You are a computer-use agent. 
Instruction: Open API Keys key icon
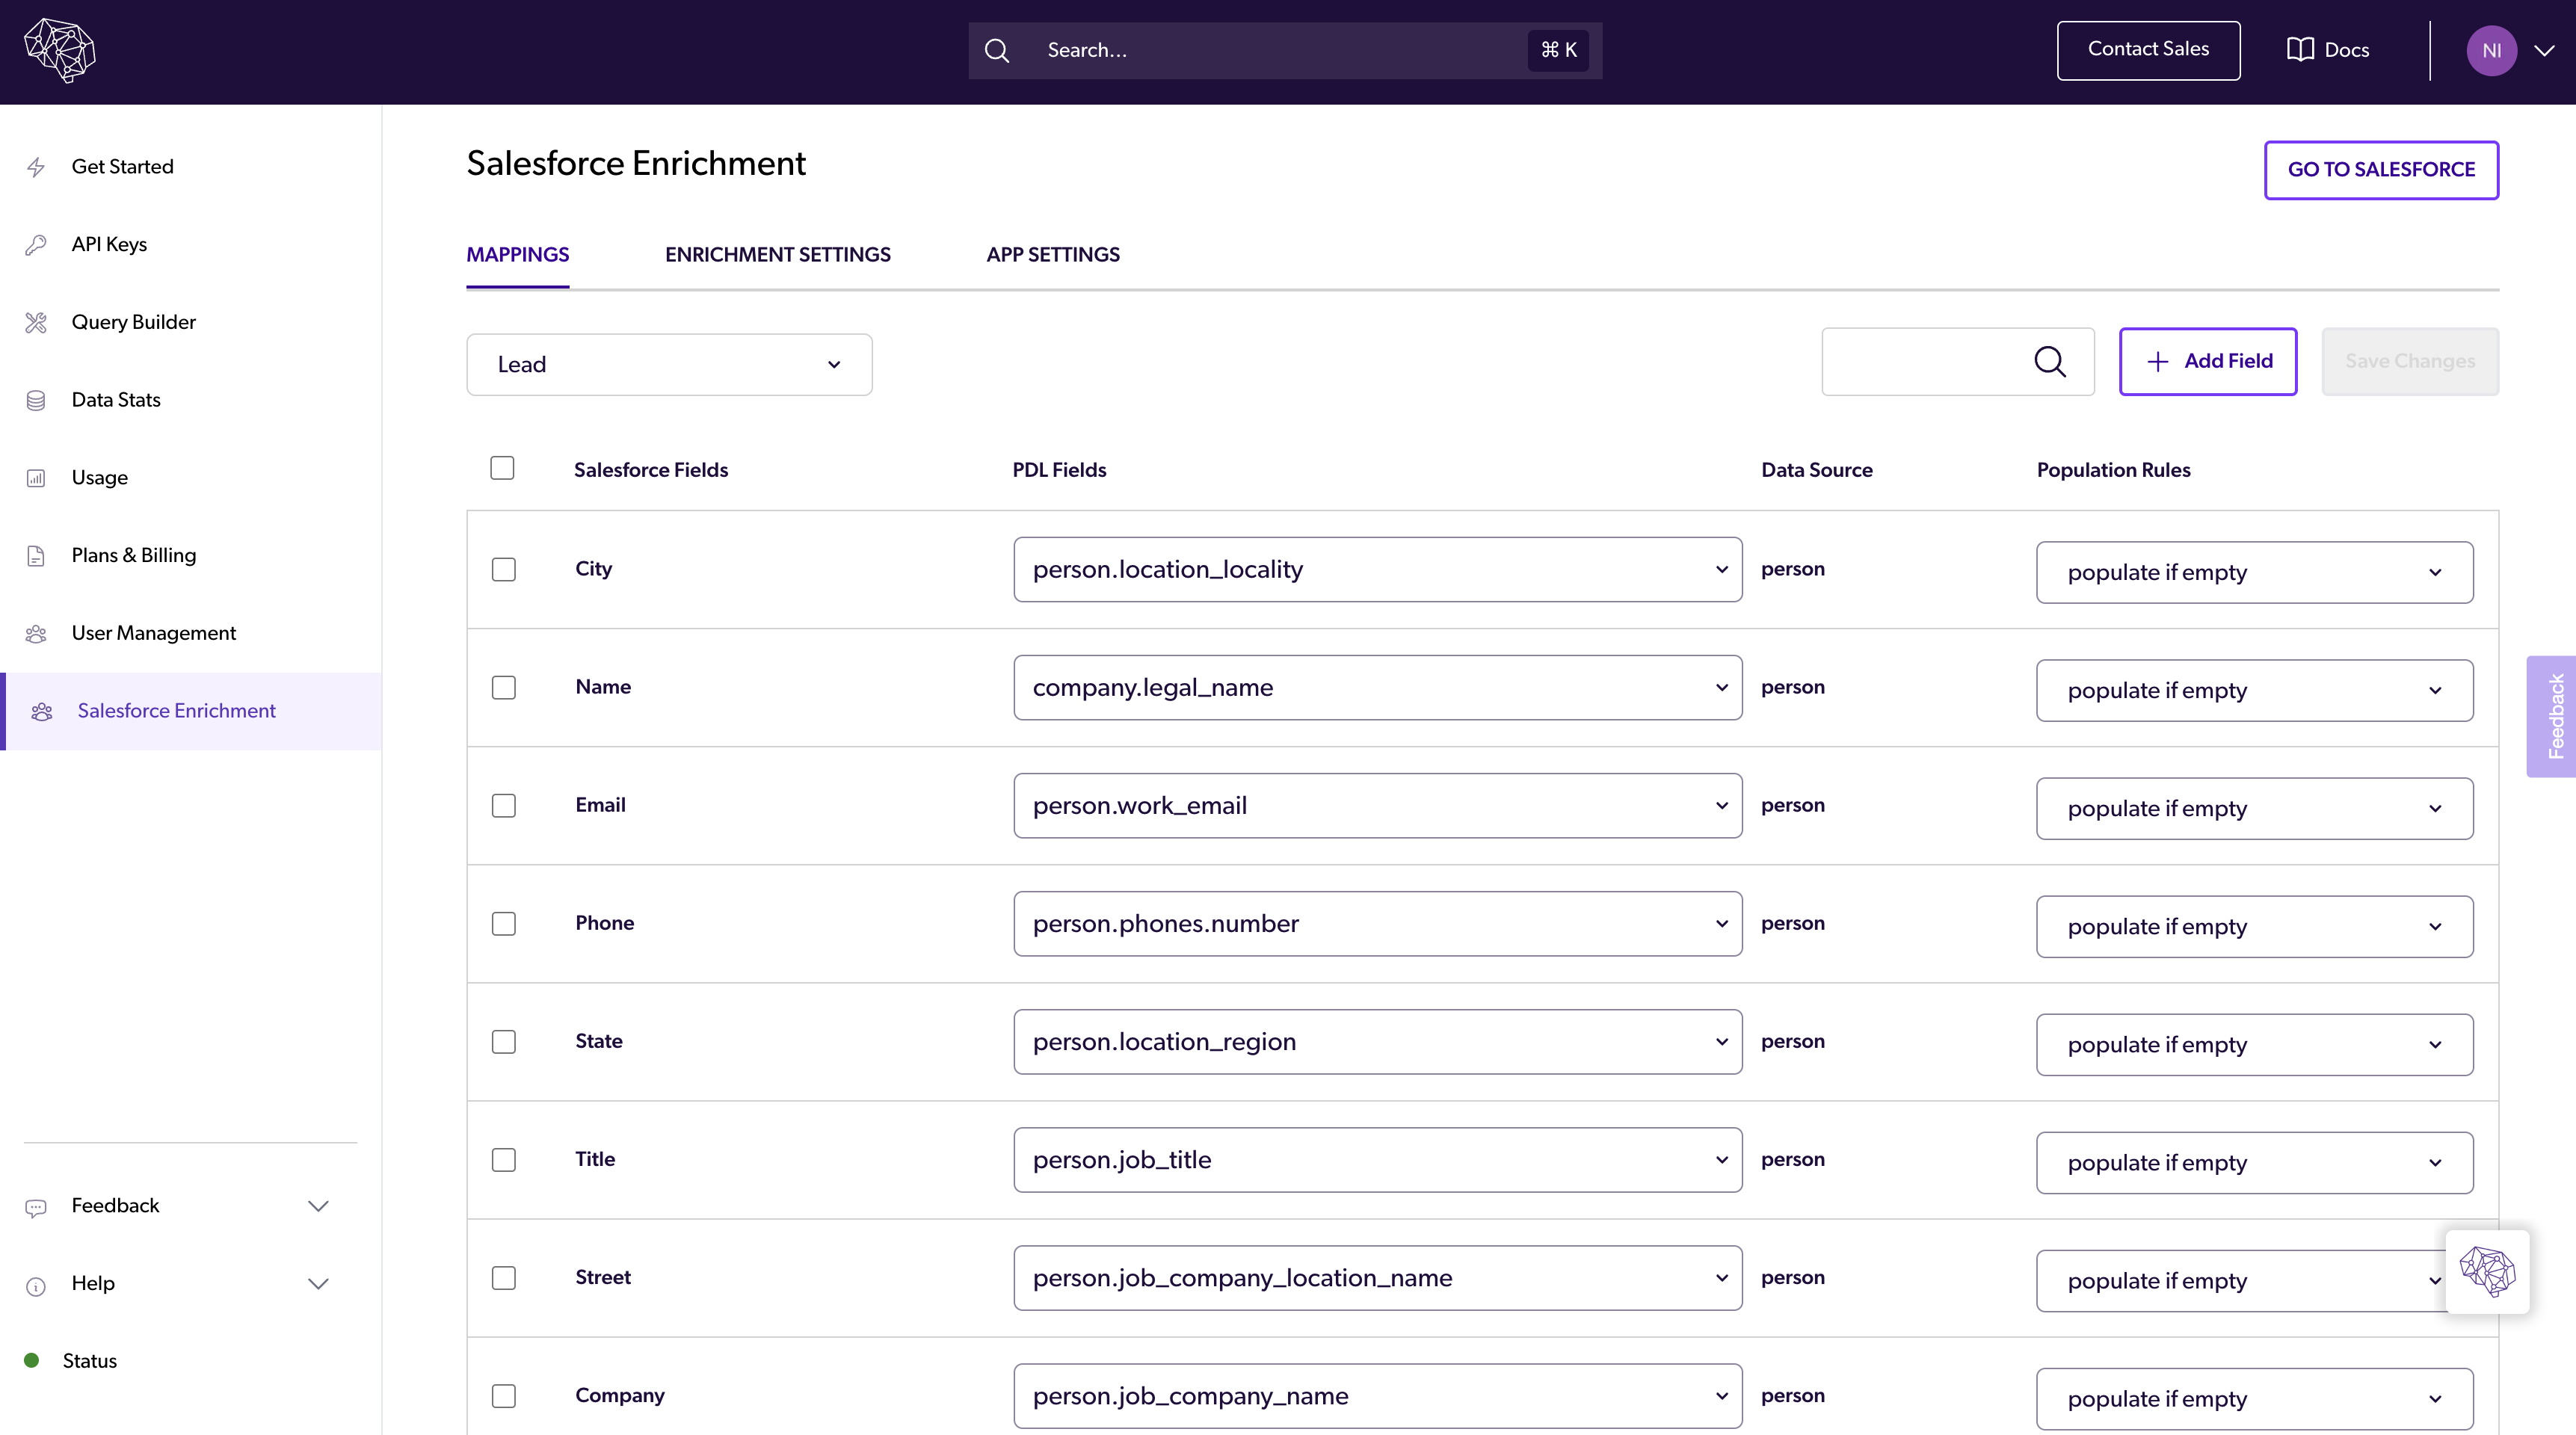tap(36, 245)
